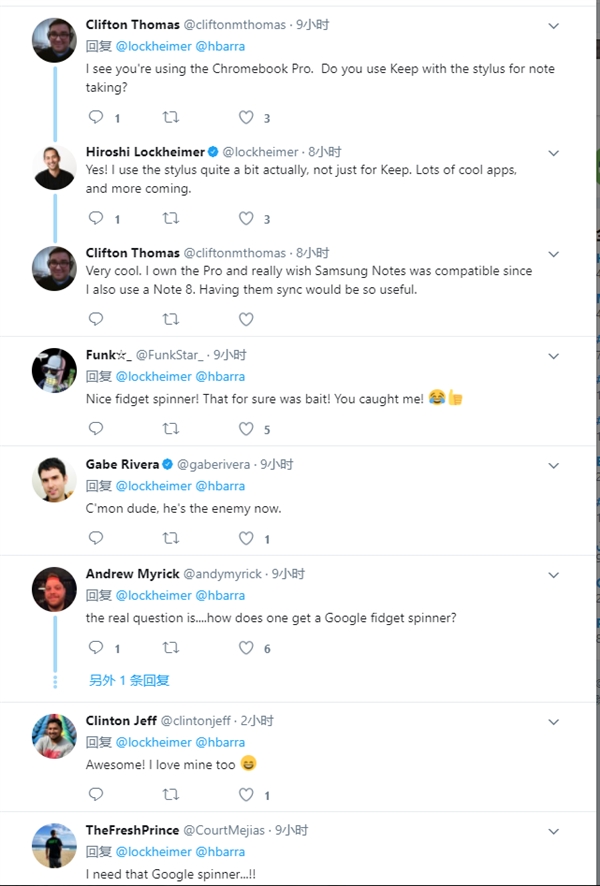Click TheFreshPrince's avatar image
Screen dimensions: 600x886
54,845
